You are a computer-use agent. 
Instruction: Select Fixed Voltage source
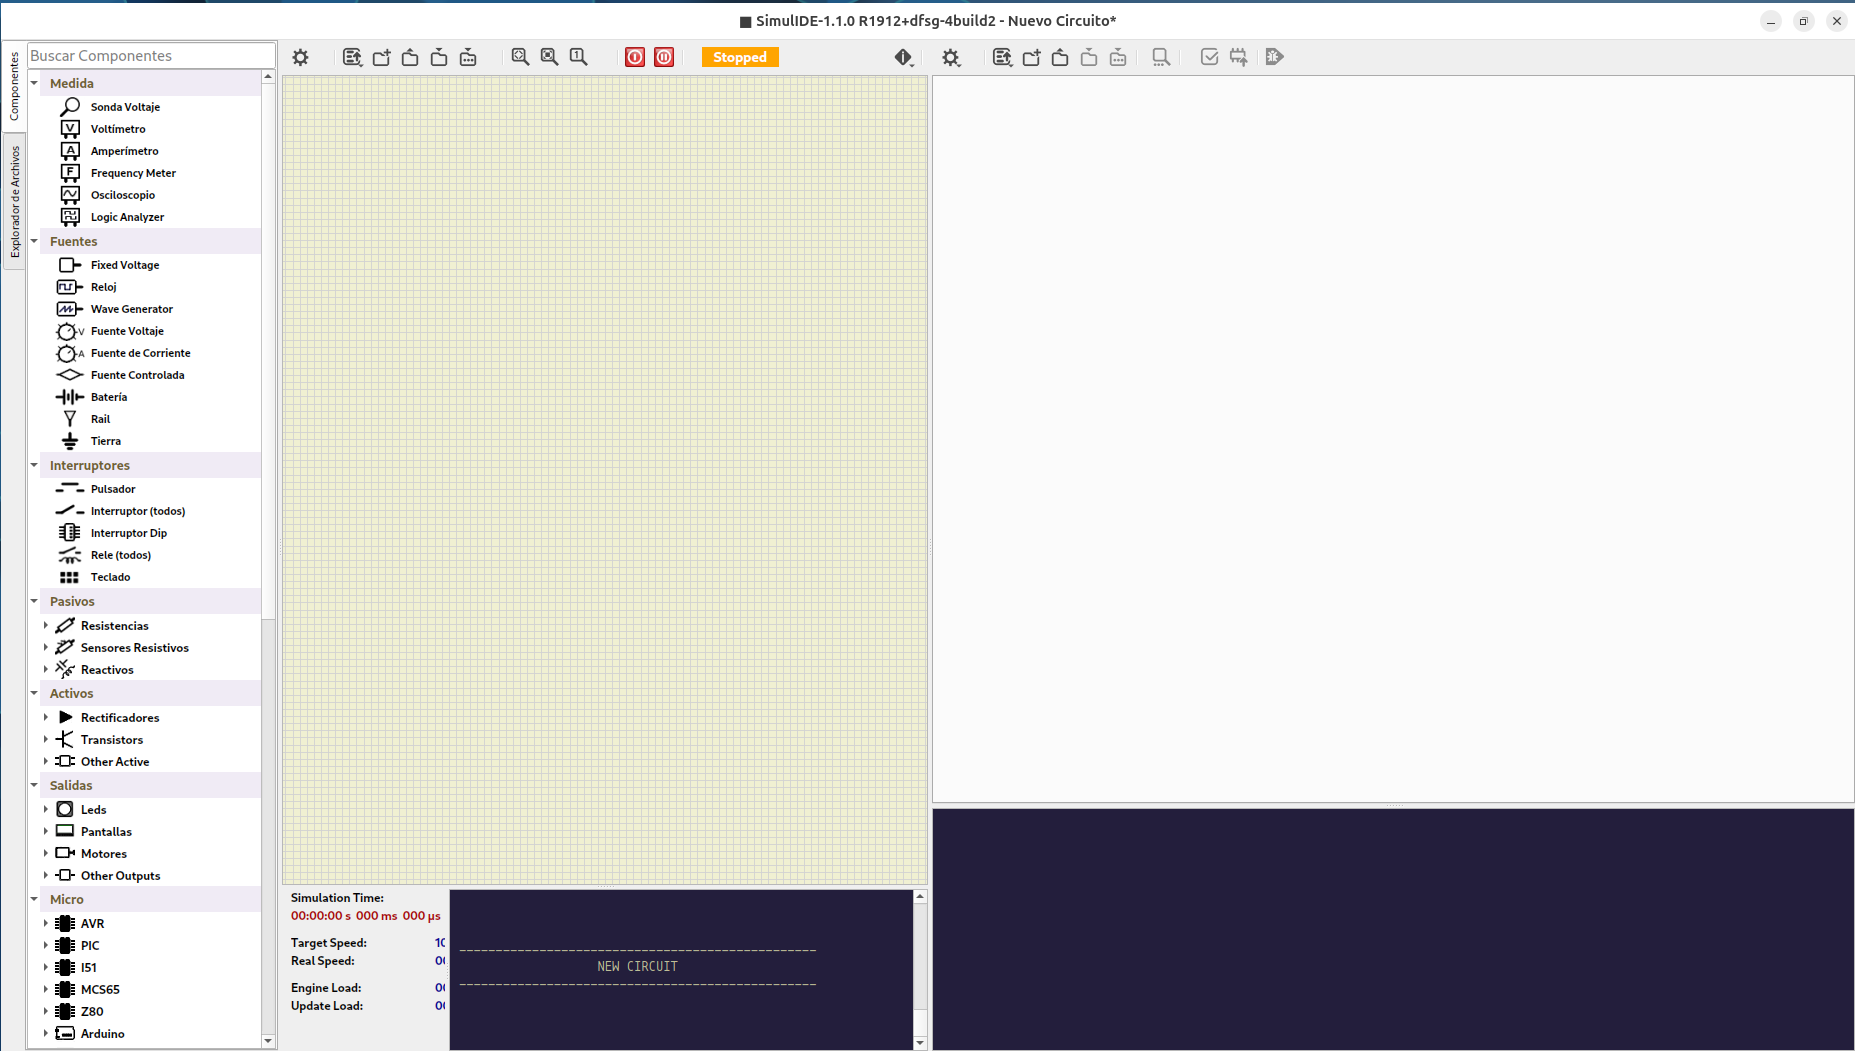point(124,265)
